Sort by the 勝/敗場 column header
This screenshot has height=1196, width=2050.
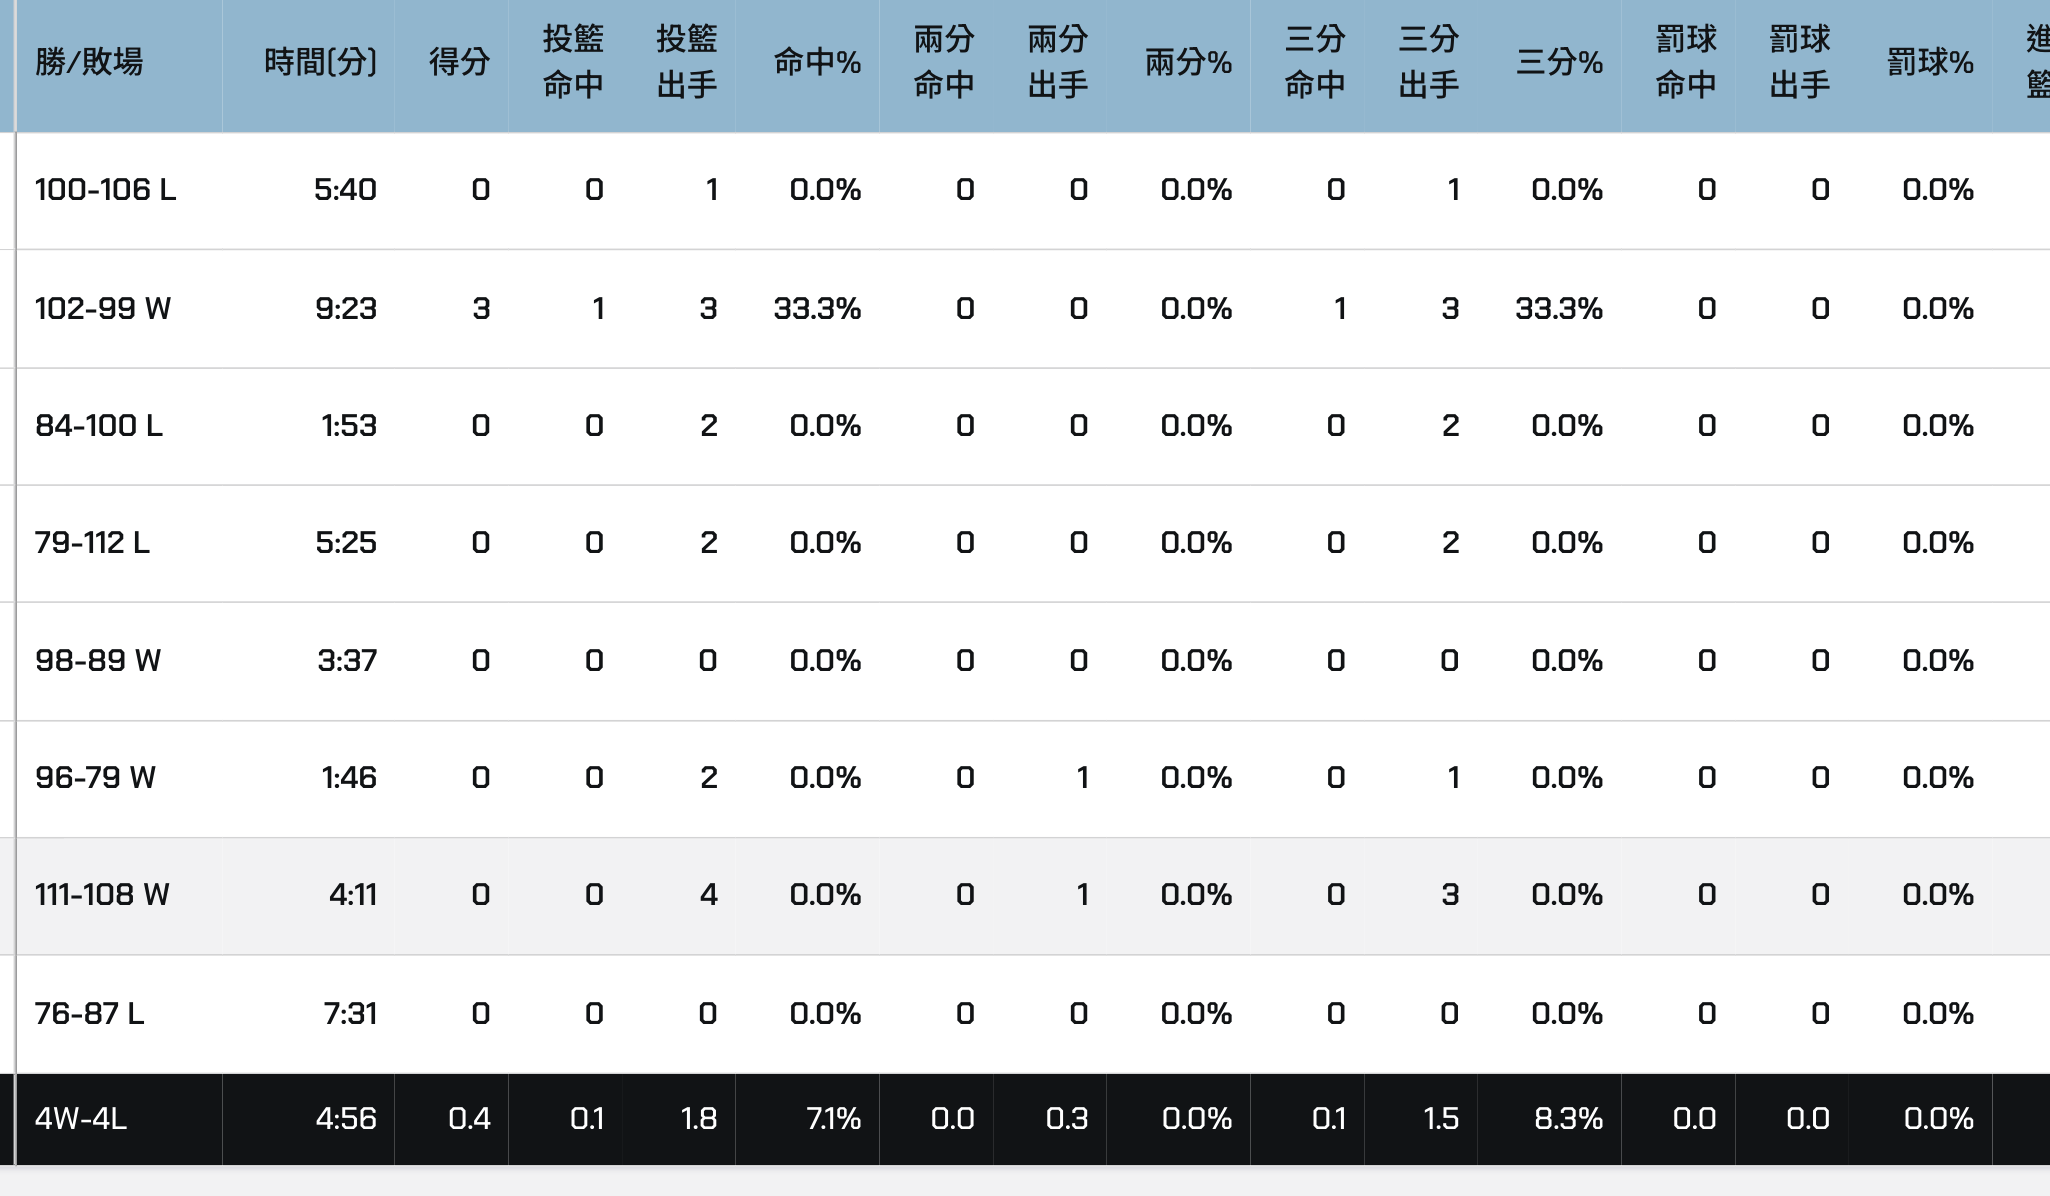point(89,63)
